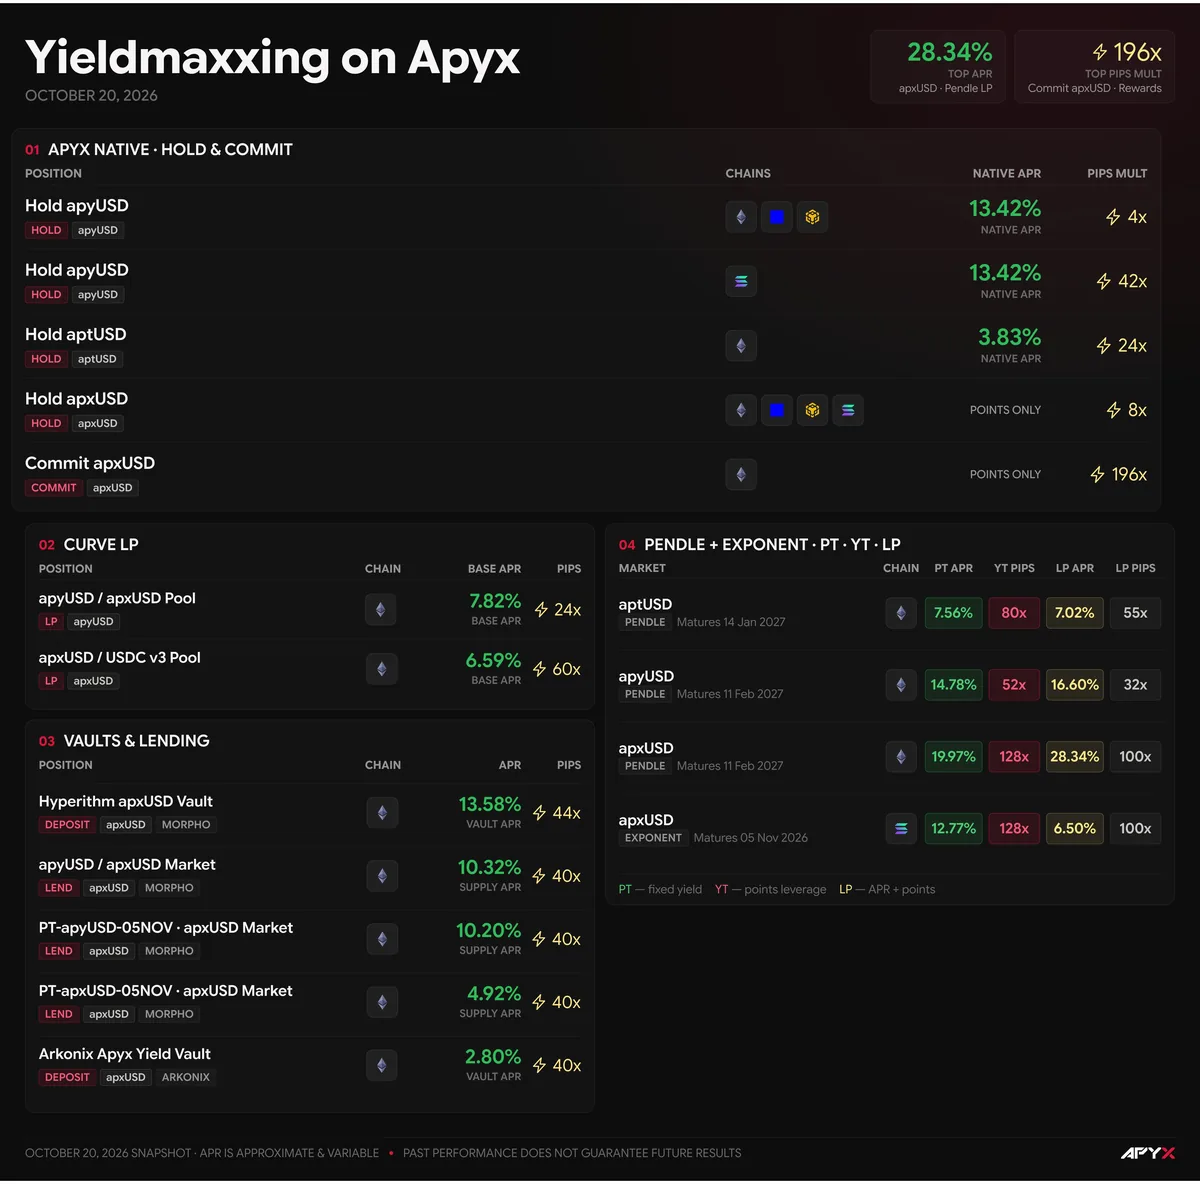Click 13.58% Vault APR for Hyperithm vault
Image resolution: width=1200 pixels, height=1184 pixels.
490,805
